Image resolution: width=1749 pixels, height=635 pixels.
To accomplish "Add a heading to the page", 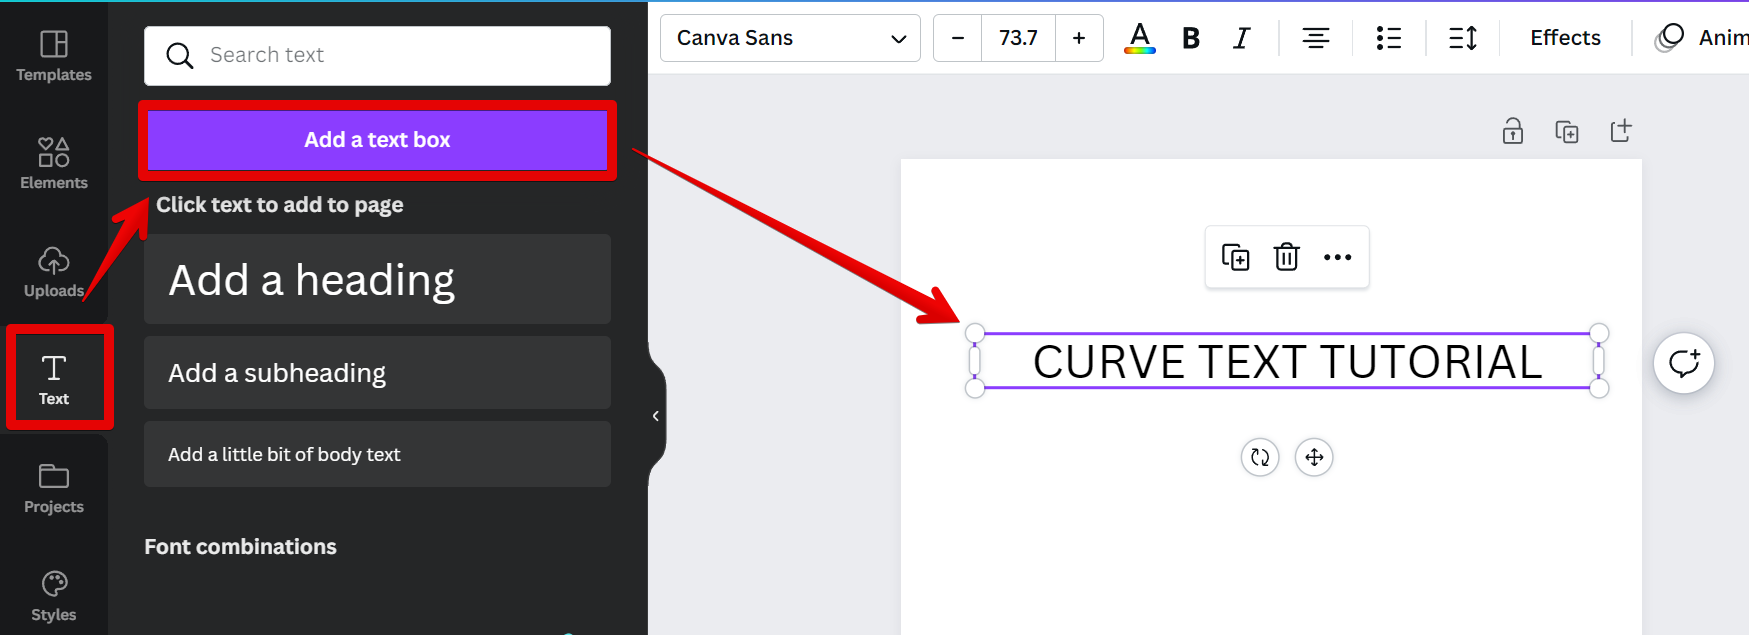I will 377,280.
